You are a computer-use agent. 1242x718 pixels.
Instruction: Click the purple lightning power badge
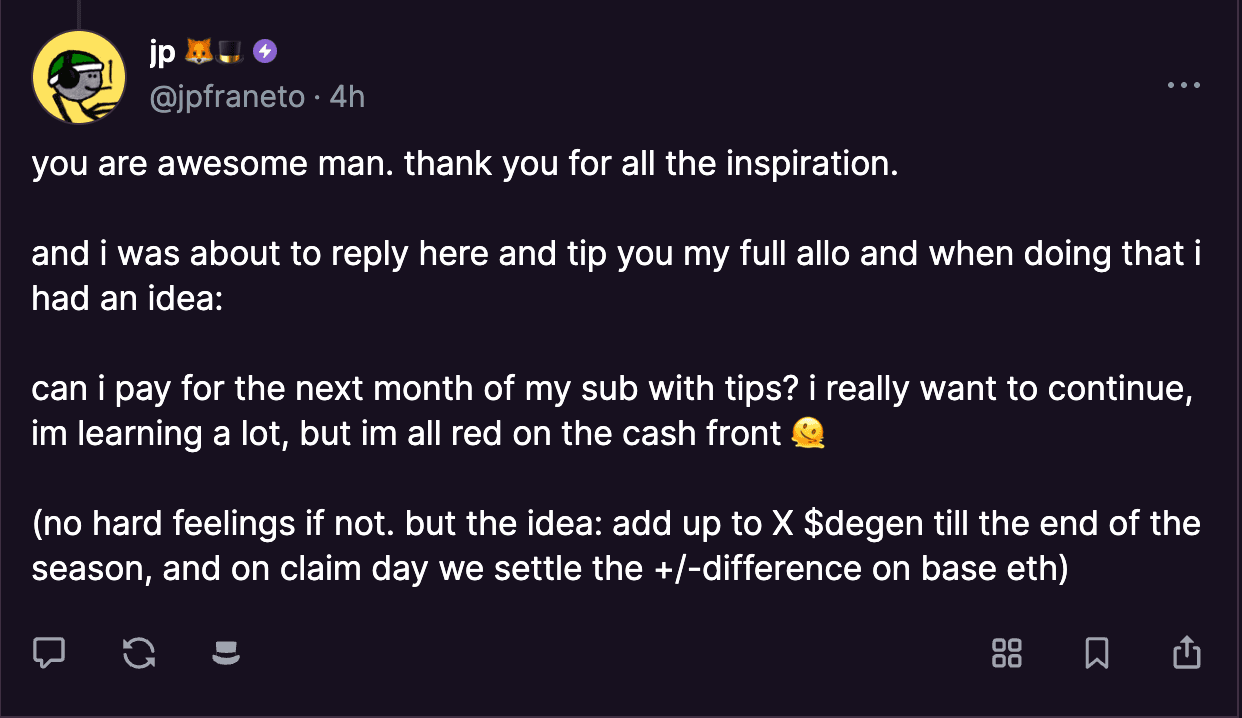(x=264, y=51)
